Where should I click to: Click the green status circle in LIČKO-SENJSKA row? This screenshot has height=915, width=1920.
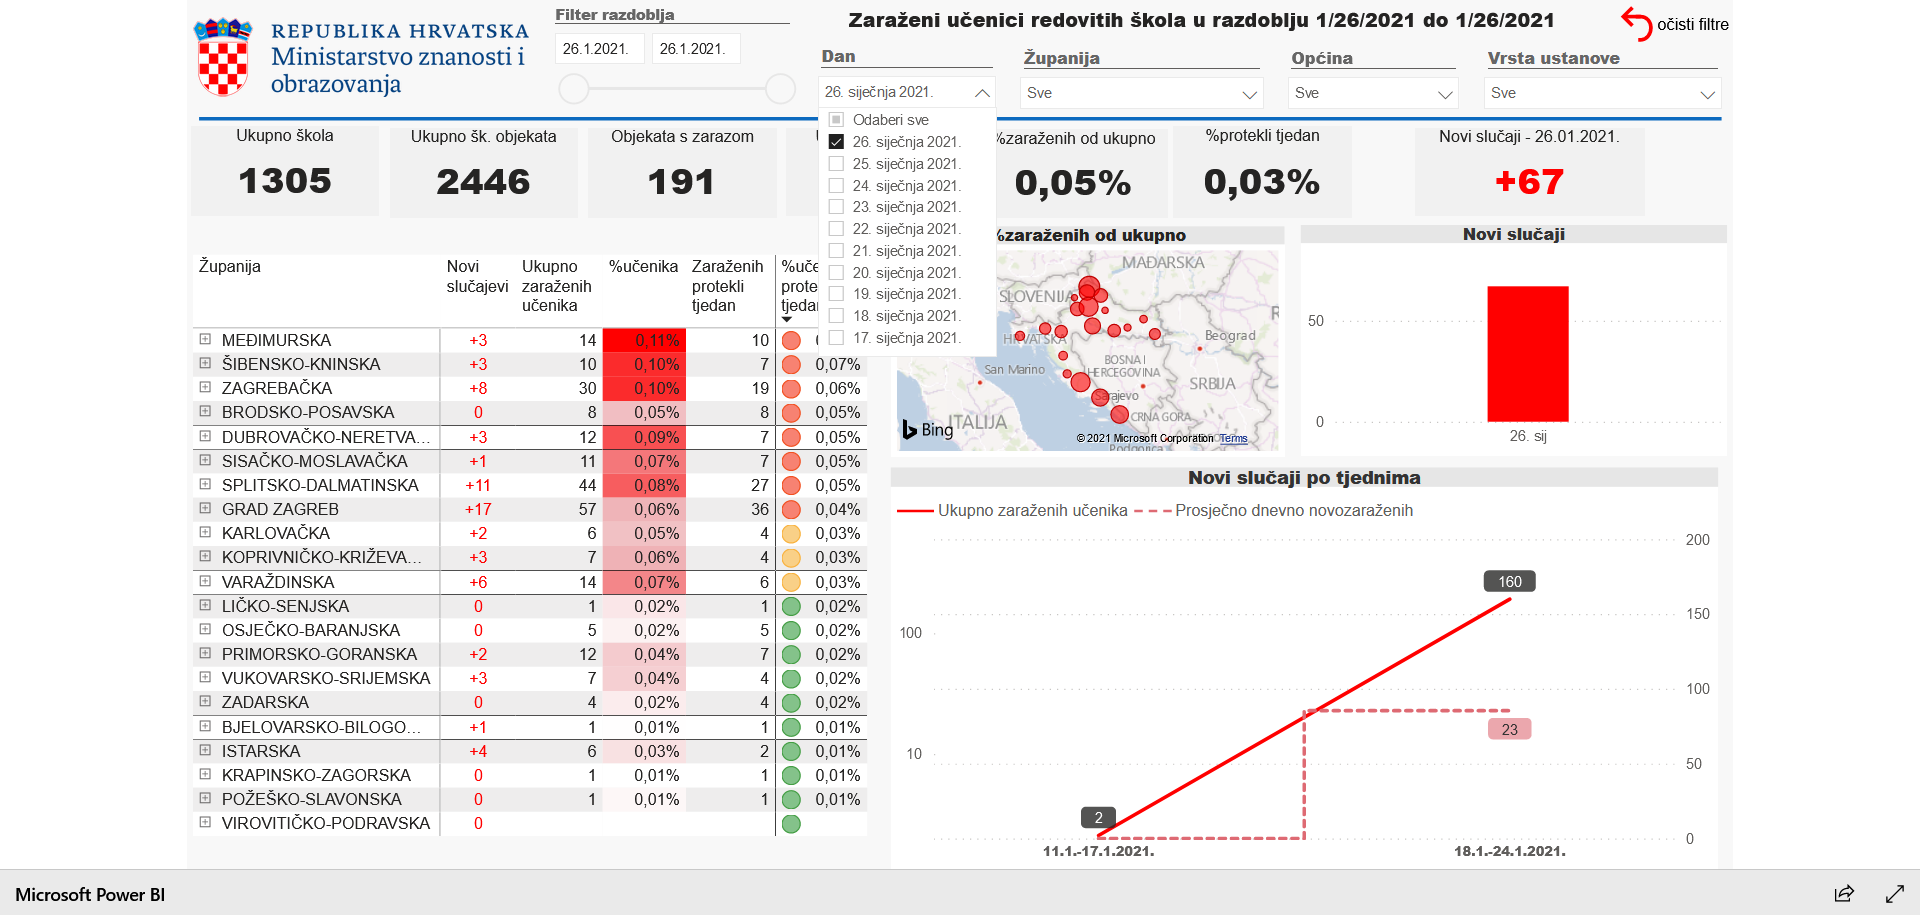click(x=791, y=606)
